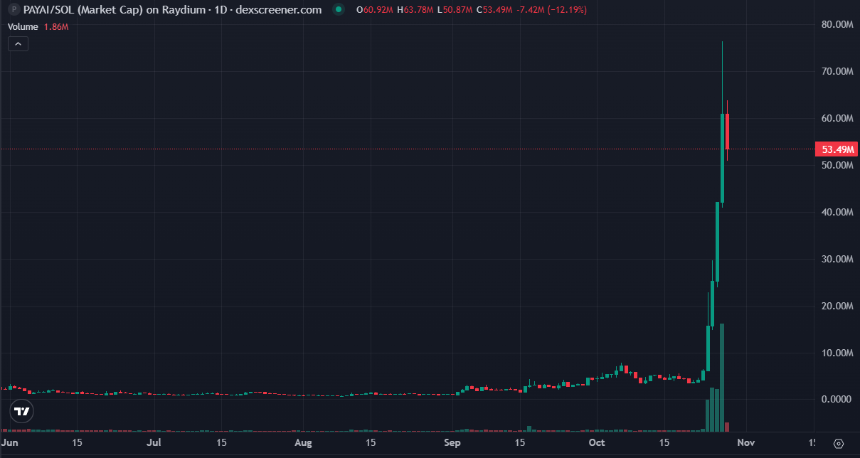The height and width of the screenshot is (458, 860).
Task: Open the TradingView logo link
Action: 20,411
